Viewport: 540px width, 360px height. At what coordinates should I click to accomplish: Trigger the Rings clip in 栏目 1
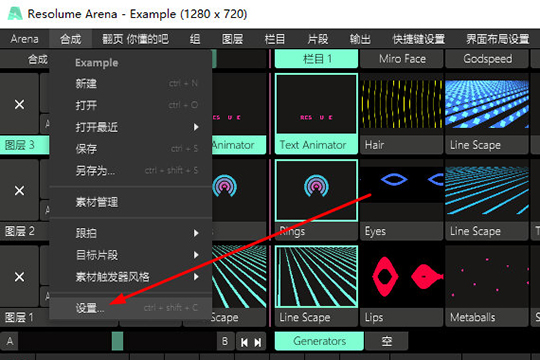pyautogui.click(x=316, y=190)
